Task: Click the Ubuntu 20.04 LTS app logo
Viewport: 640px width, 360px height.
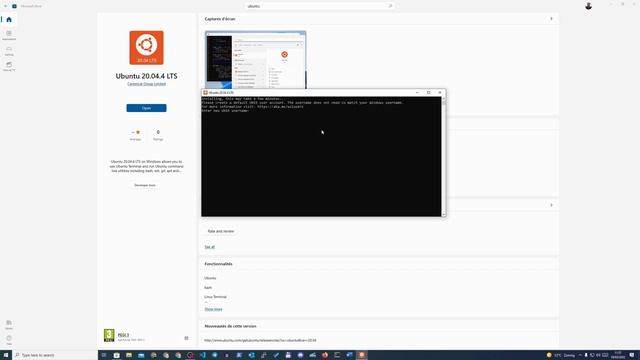Action: tap(147, 47)
